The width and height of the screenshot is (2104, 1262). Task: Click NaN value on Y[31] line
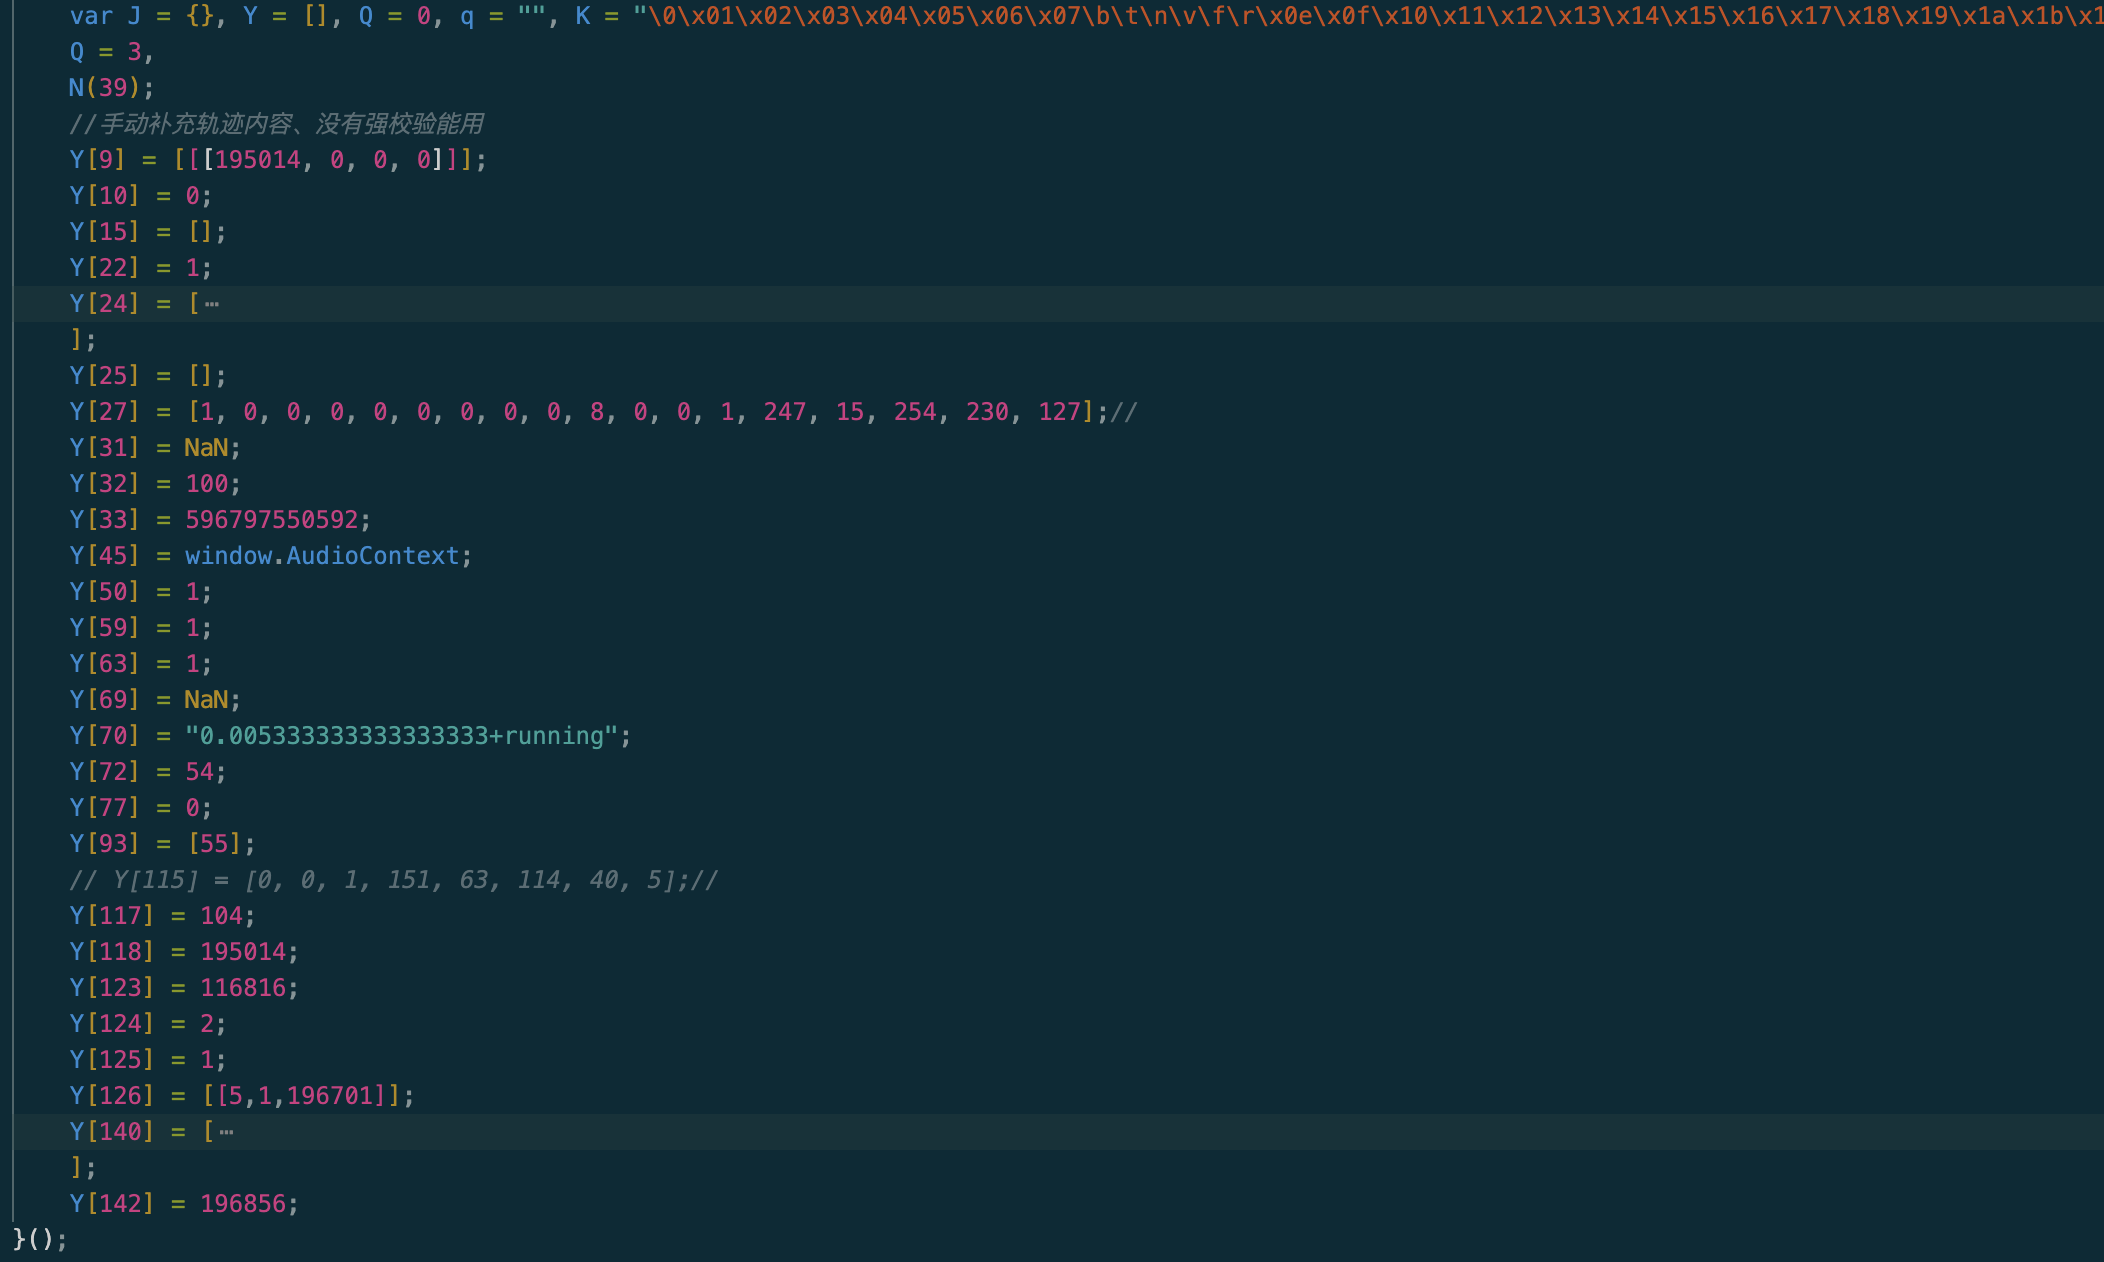pyautogui.click(x=206, y=448)
